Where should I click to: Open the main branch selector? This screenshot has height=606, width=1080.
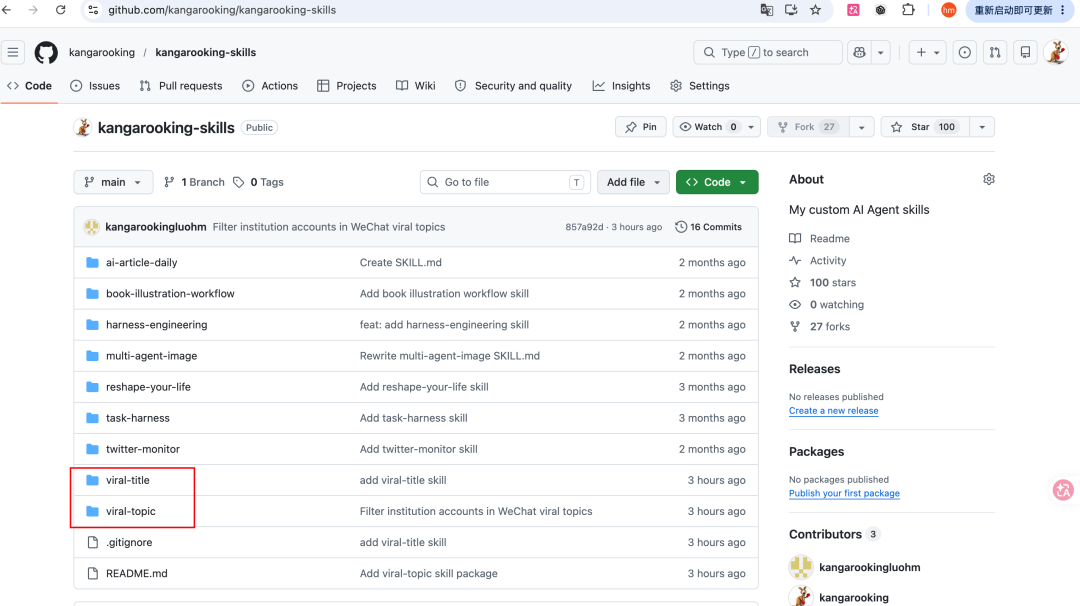point(113,182)
